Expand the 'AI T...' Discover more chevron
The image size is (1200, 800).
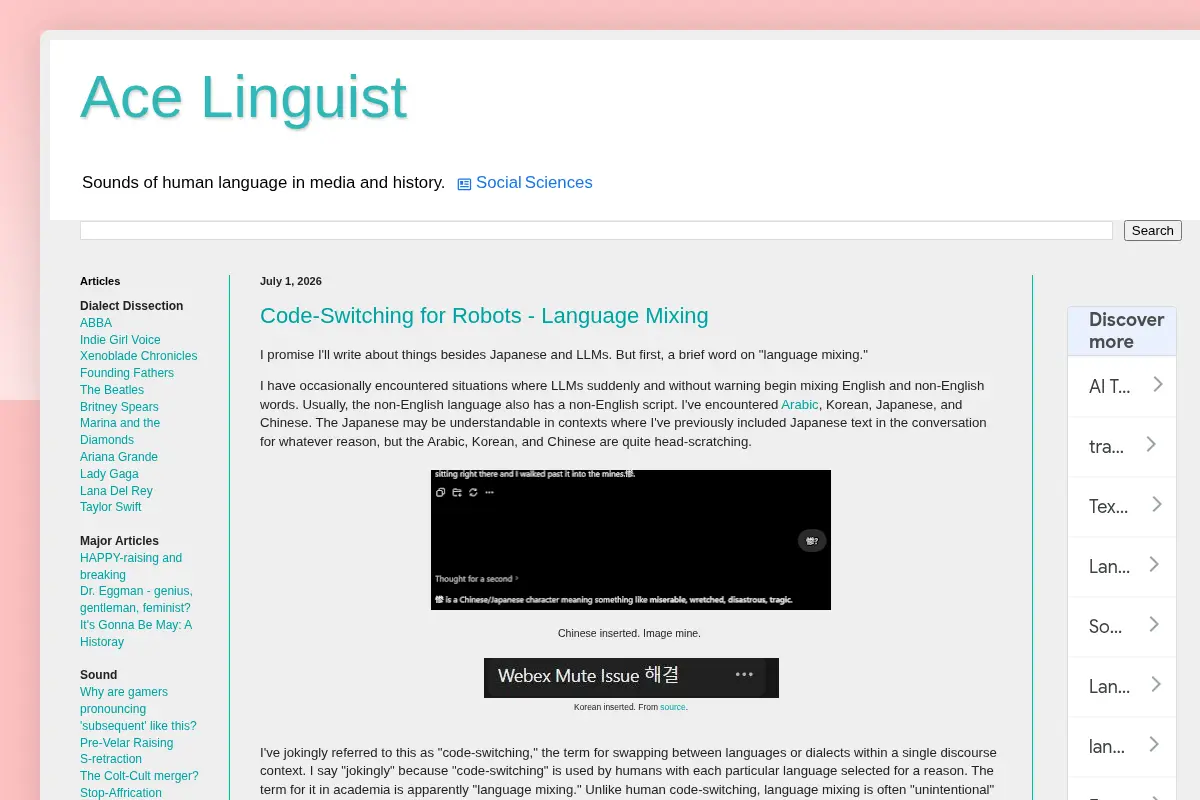(x=1157, y=385)
